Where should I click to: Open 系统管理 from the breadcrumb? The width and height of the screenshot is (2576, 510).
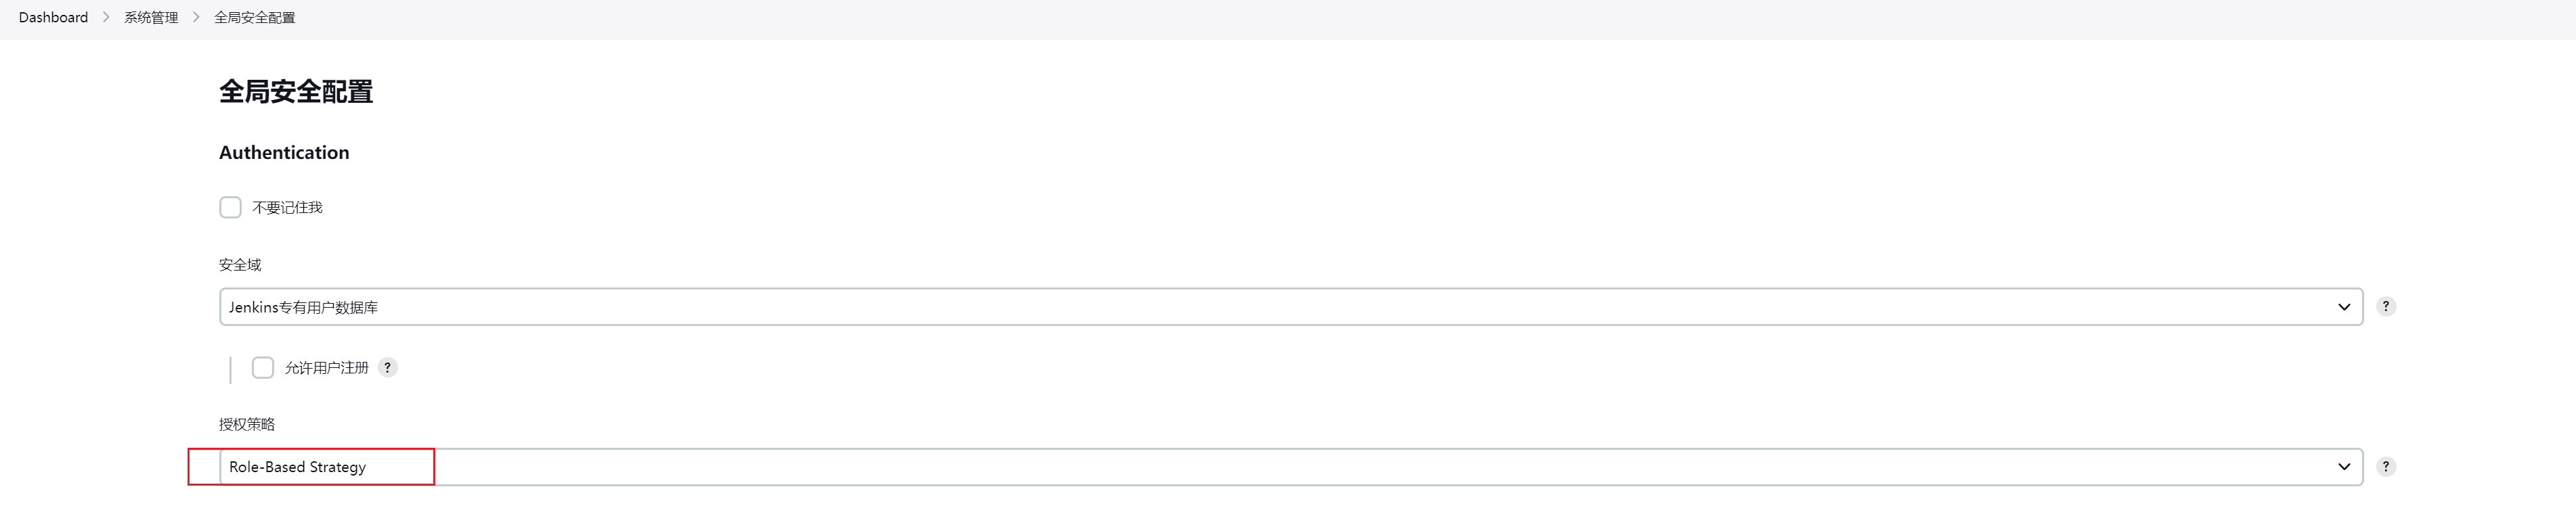[151, 17]
